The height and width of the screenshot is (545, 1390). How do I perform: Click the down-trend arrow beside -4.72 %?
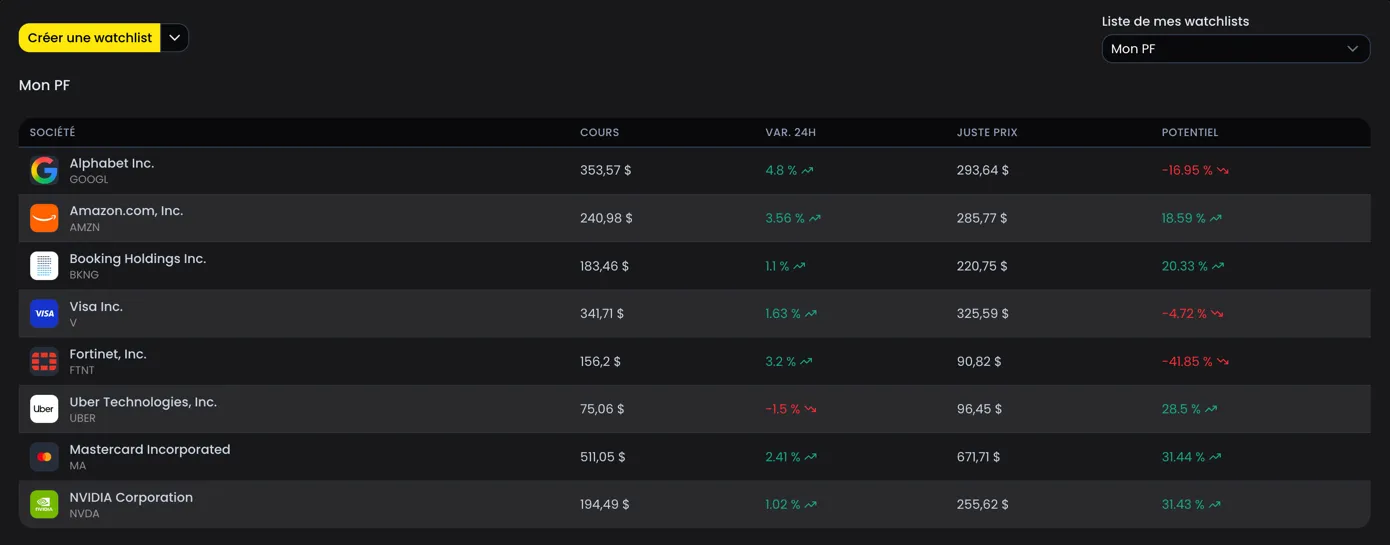[1217, 314]
